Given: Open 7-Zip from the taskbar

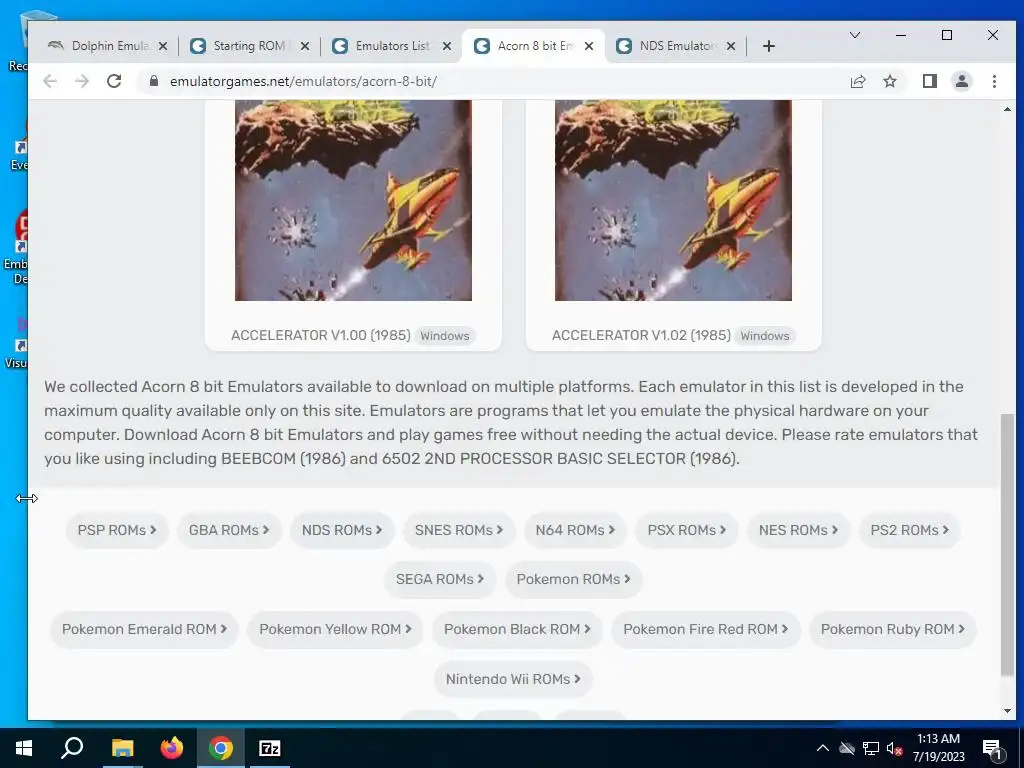Looking at the screenshot, I should 270,748.
